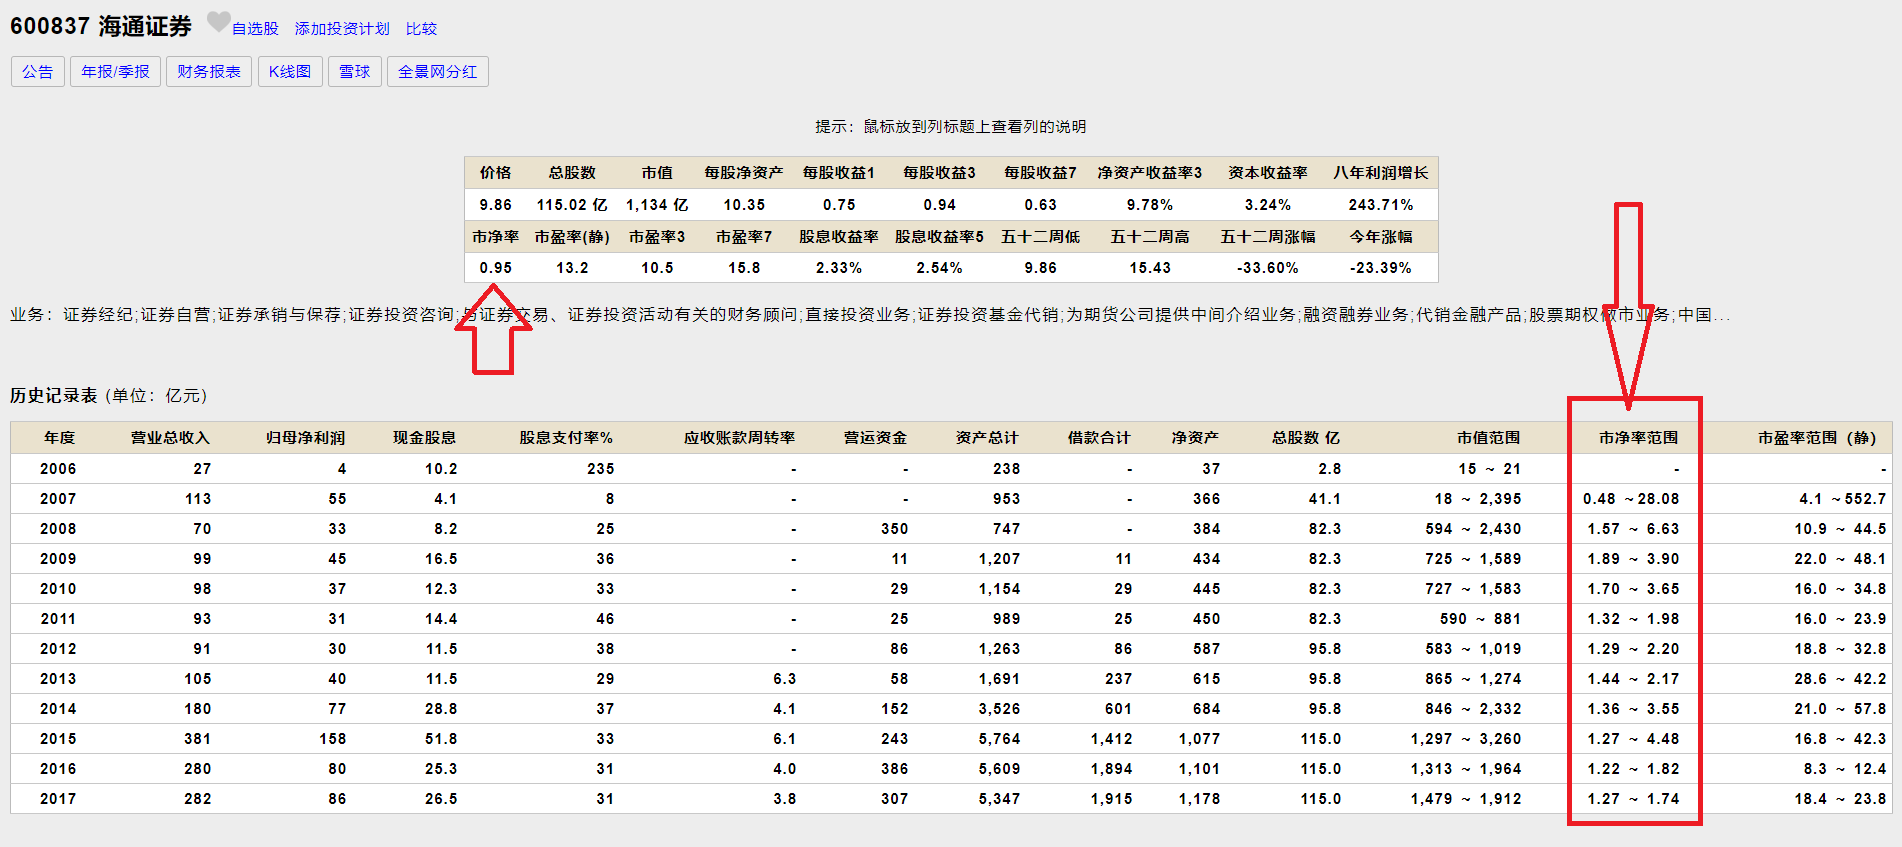This screenshot has width=1902, height=847.
Task: Click the 营运资金 column header
Action: point(875,438)
